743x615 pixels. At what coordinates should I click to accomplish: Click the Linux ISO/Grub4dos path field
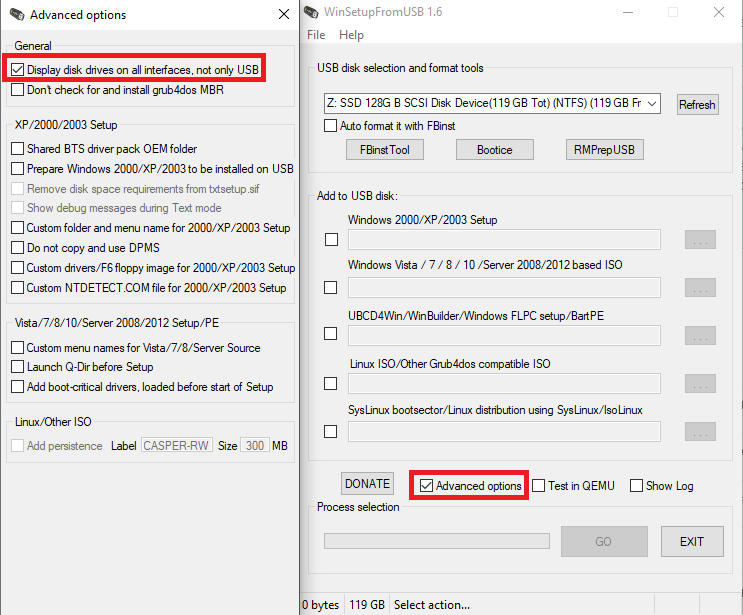(x=504, y=384)
